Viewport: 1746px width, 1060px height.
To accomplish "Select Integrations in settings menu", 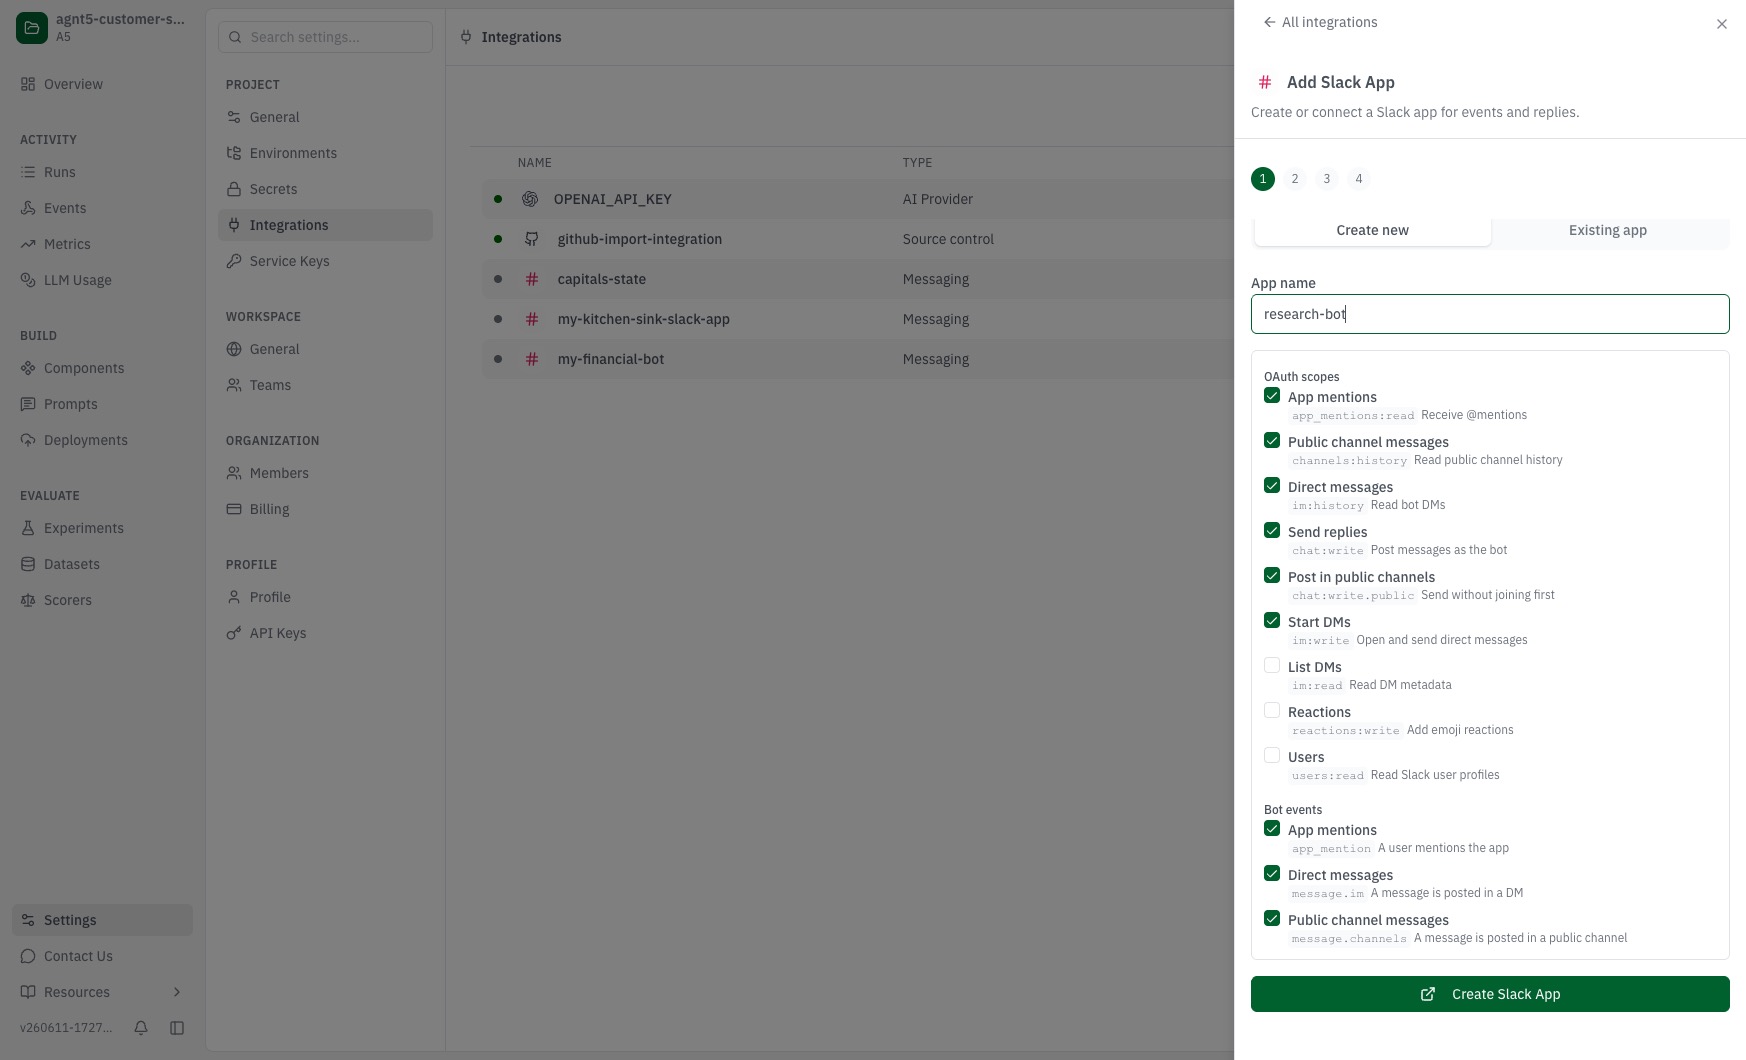I will click(325, 225).
